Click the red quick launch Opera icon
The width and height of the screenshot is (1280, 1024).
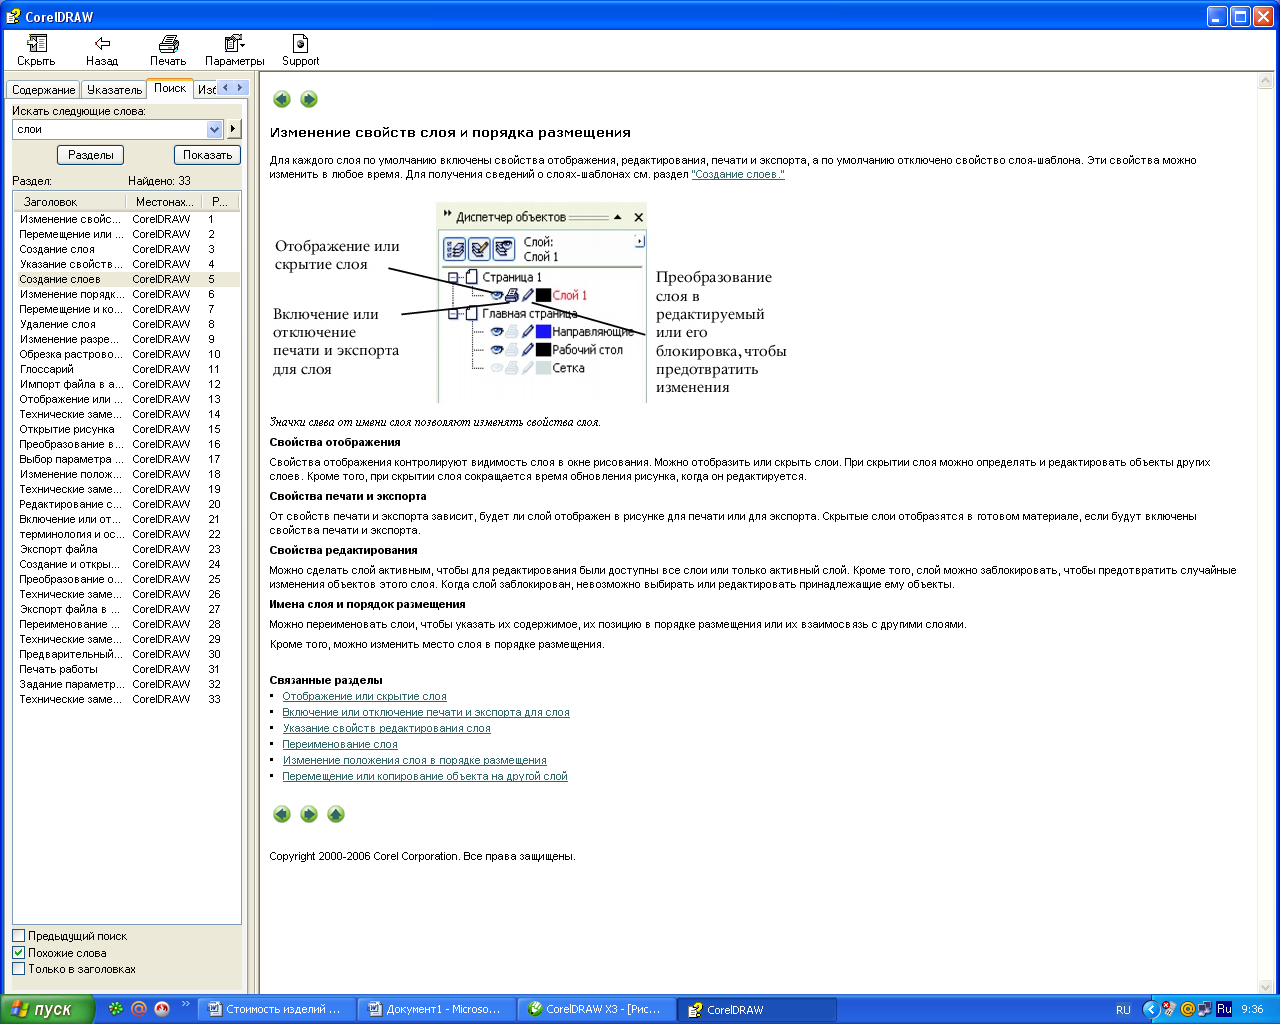pyautogui.click(x=162, y=1009)
